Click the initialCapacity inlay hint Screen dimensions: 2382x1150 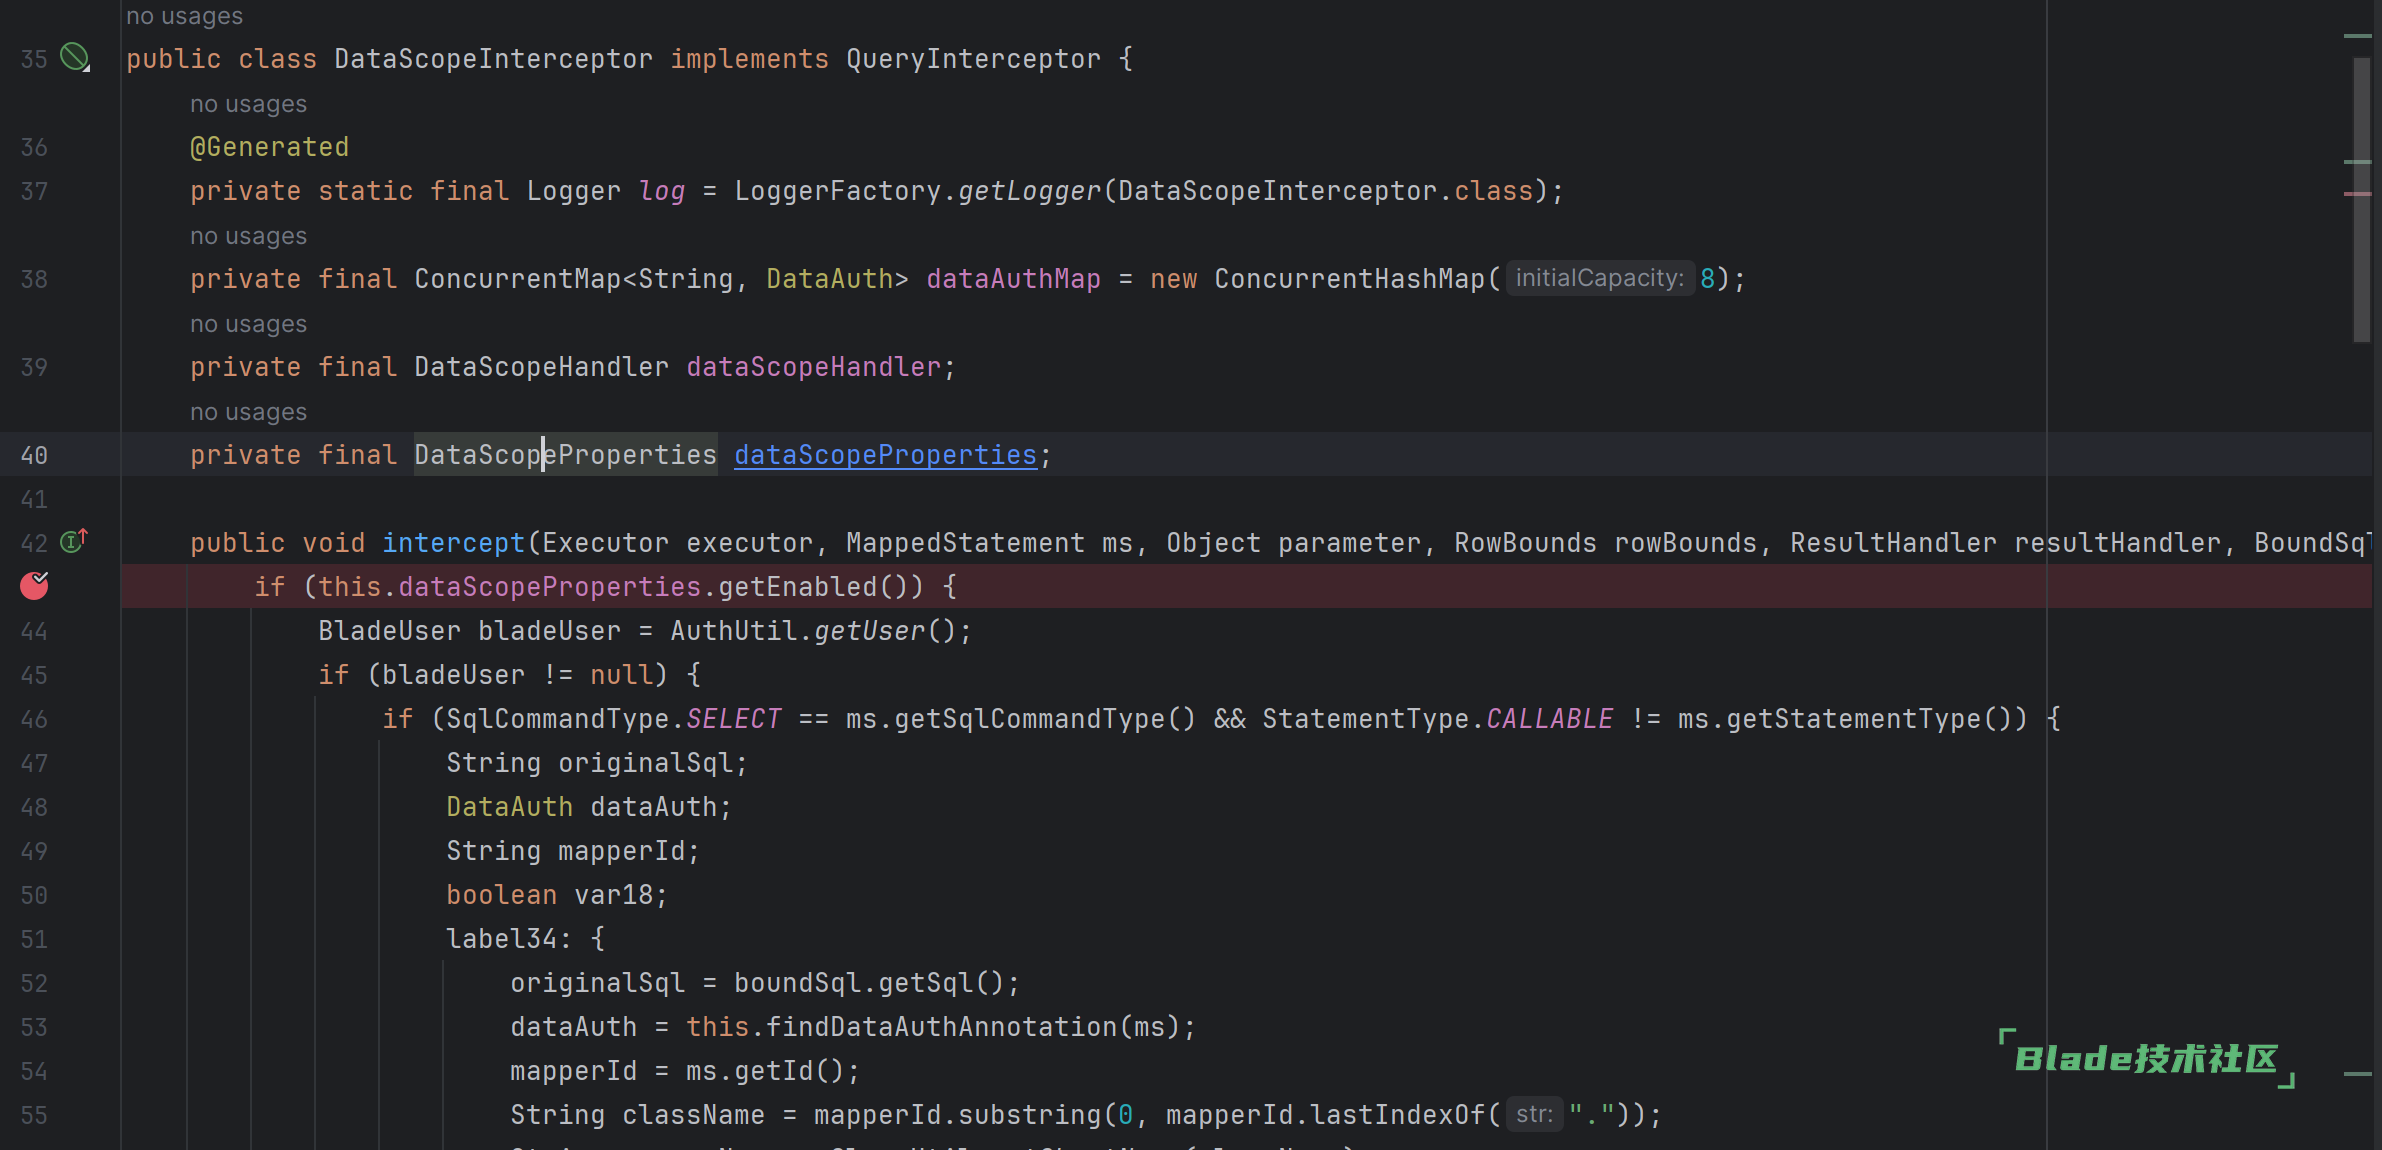coord(1599,278)
